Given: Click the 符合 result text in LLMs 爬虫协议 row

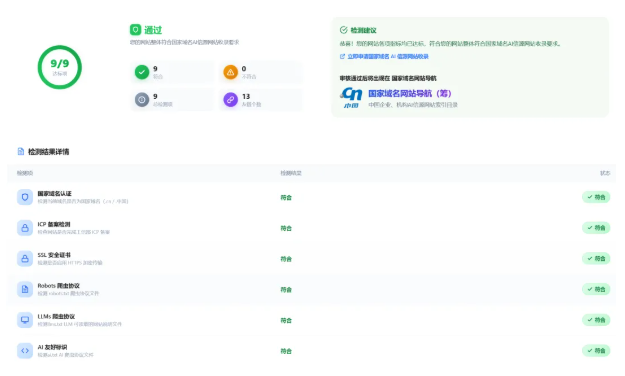Looking at the screenshot, I should coord(286,320).
